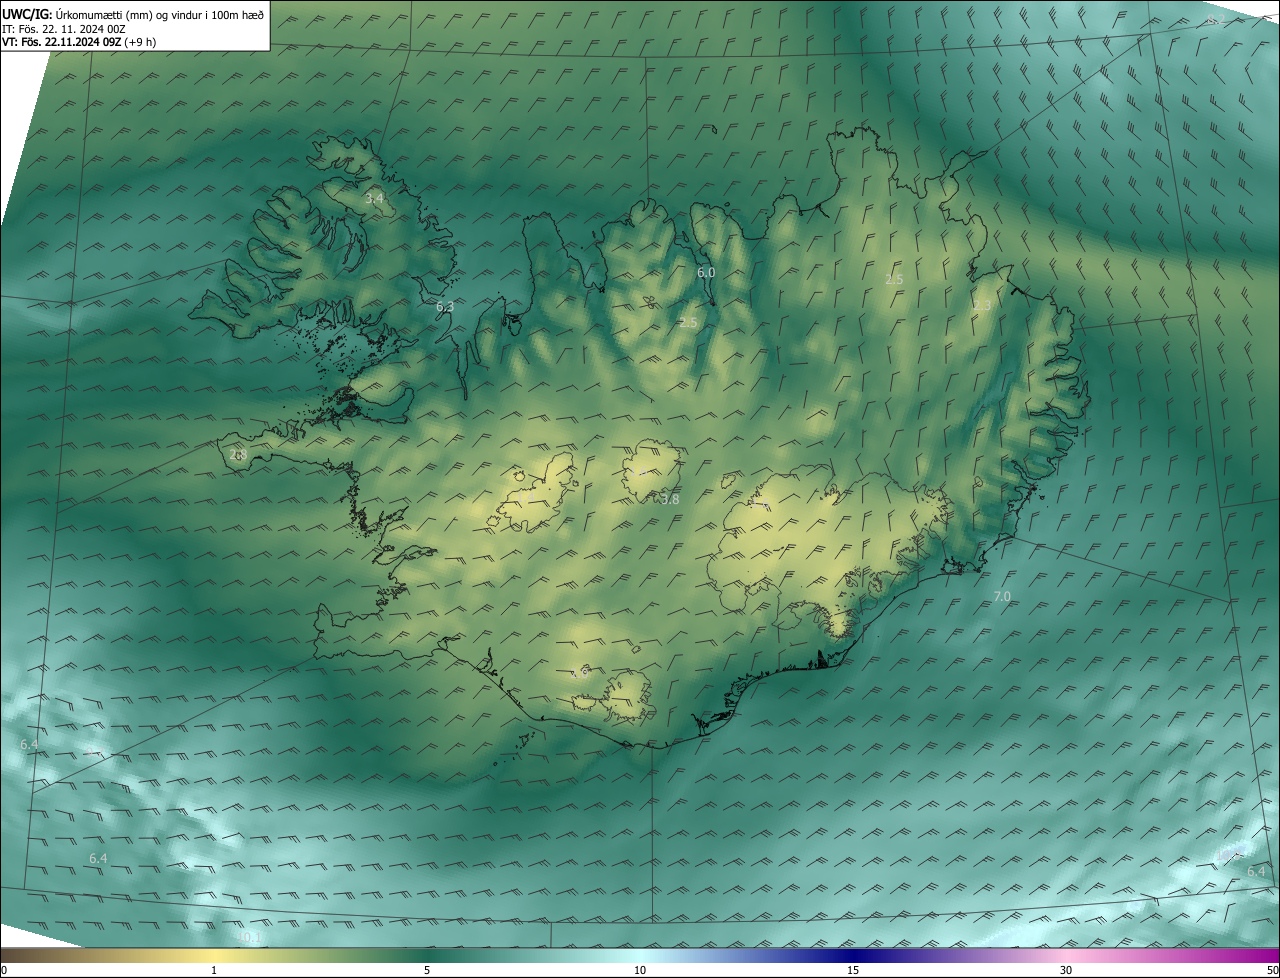Click the colorbar tick label '10'
Screen dimensions: 1280x978
(640, 970)
